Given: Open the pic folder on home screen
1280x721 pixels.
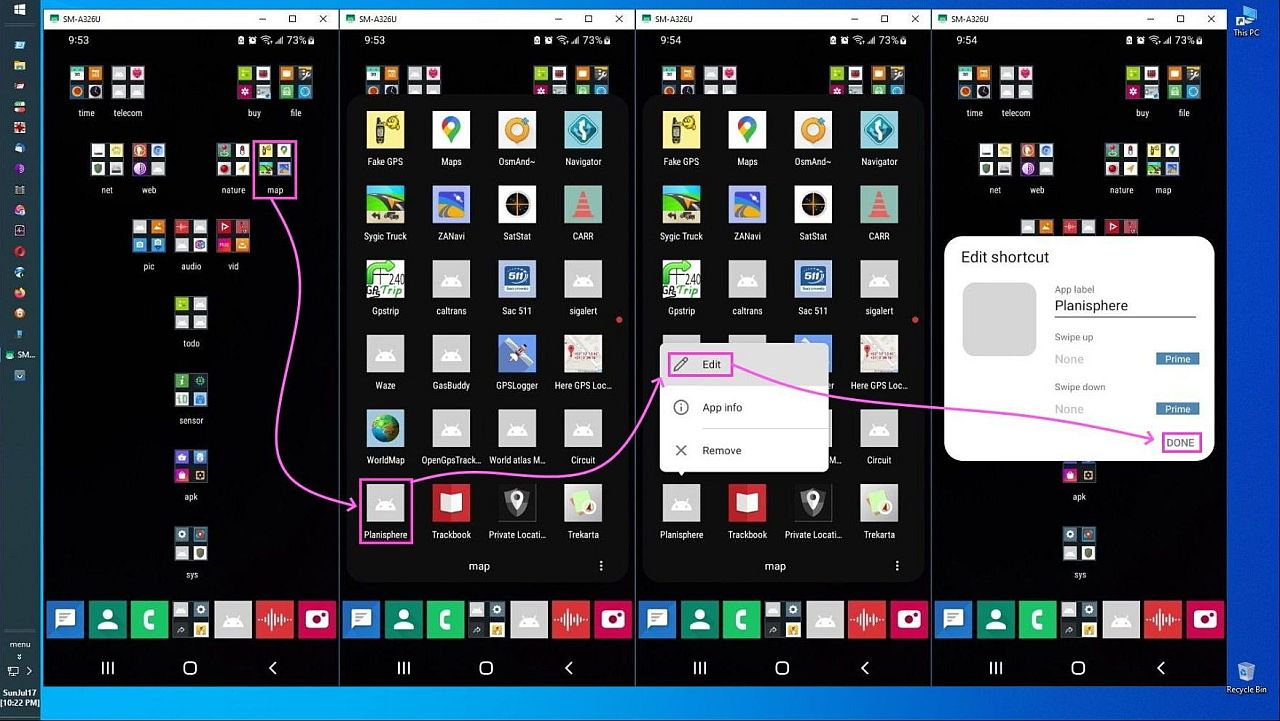Looking at the screenshot, I should tap(149, 236).
